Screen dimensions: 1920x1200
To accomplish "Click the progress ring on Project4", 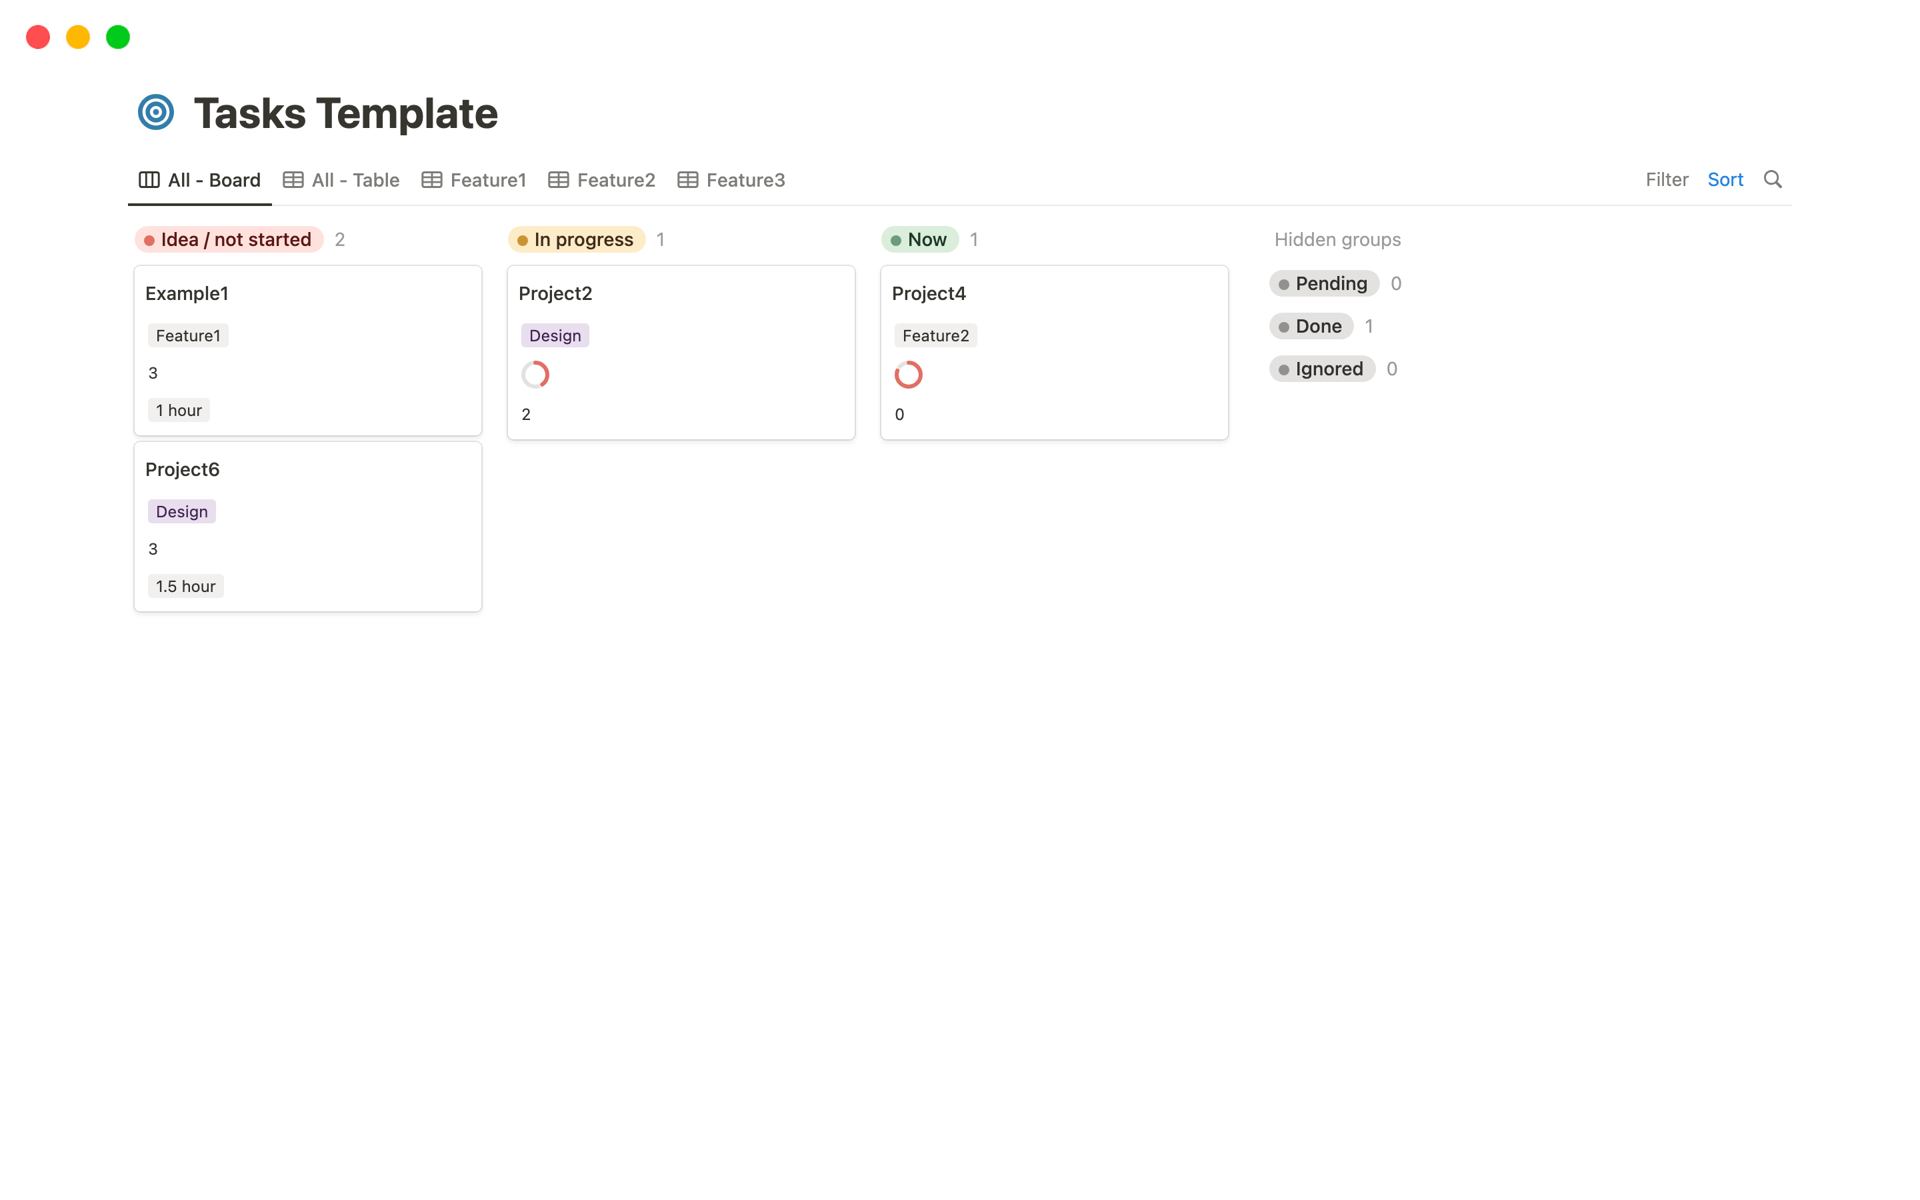I will point(908,374).
